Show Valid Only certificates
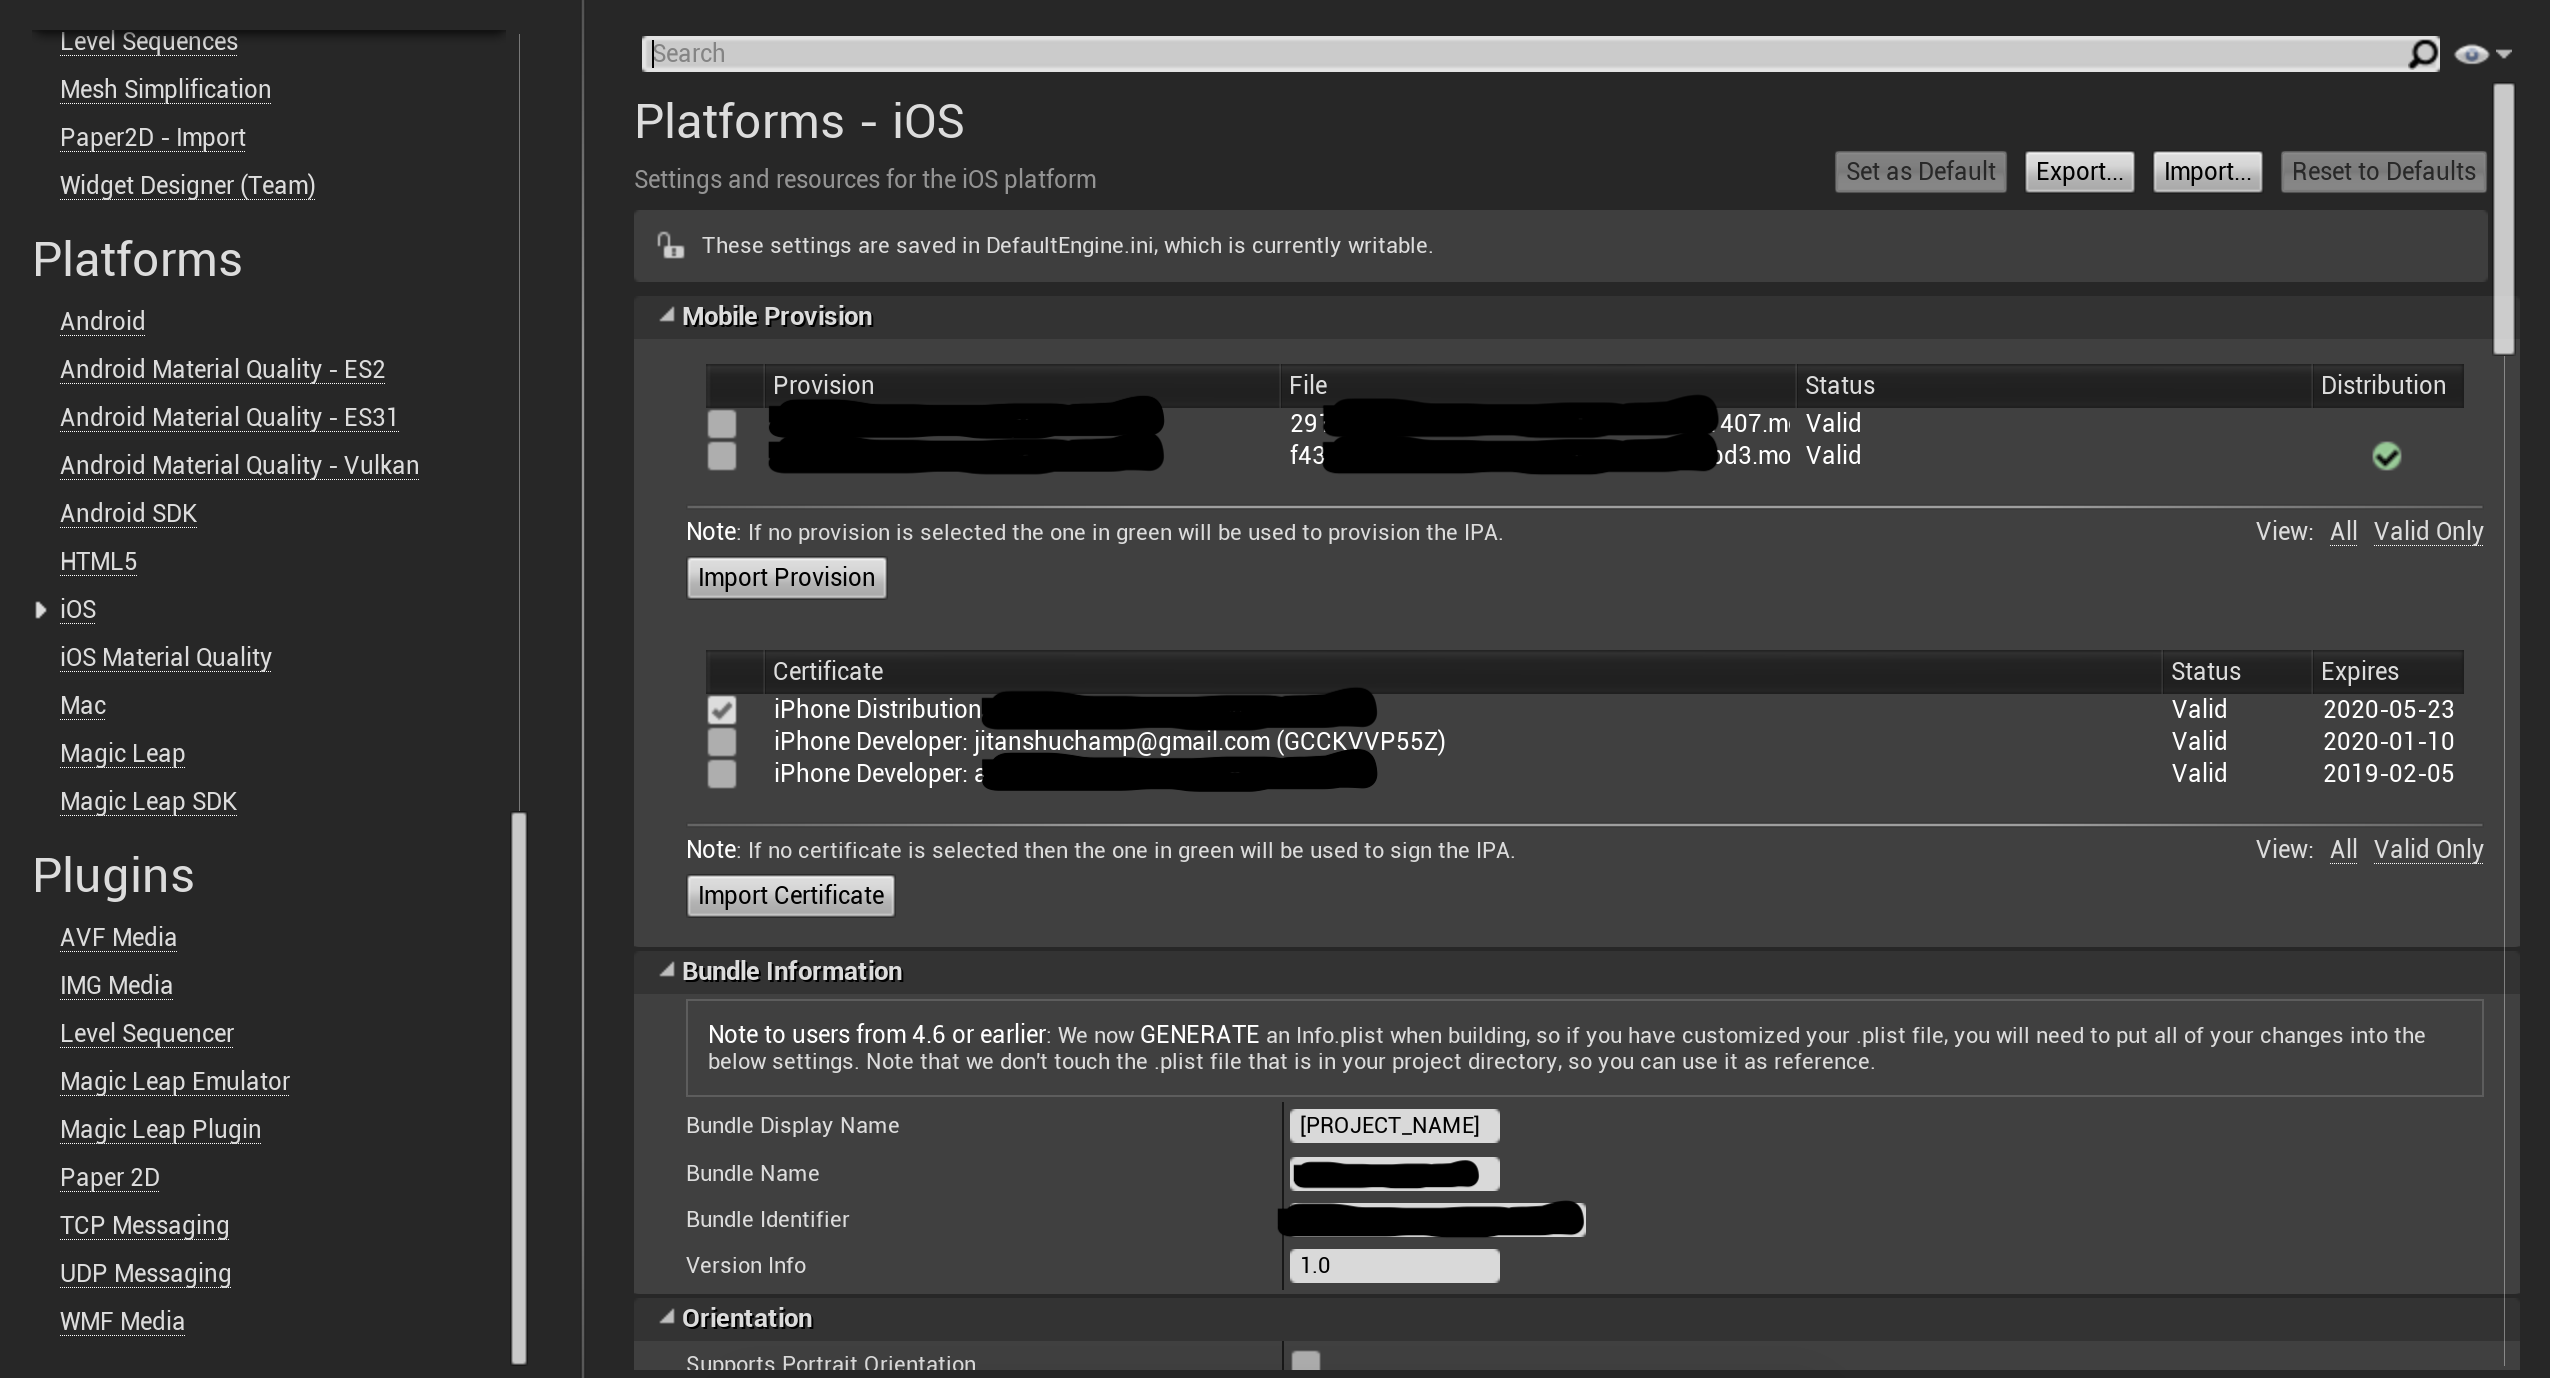Image resolution: width=2550 pixels, height=1378 pixels. [2428, 849]
